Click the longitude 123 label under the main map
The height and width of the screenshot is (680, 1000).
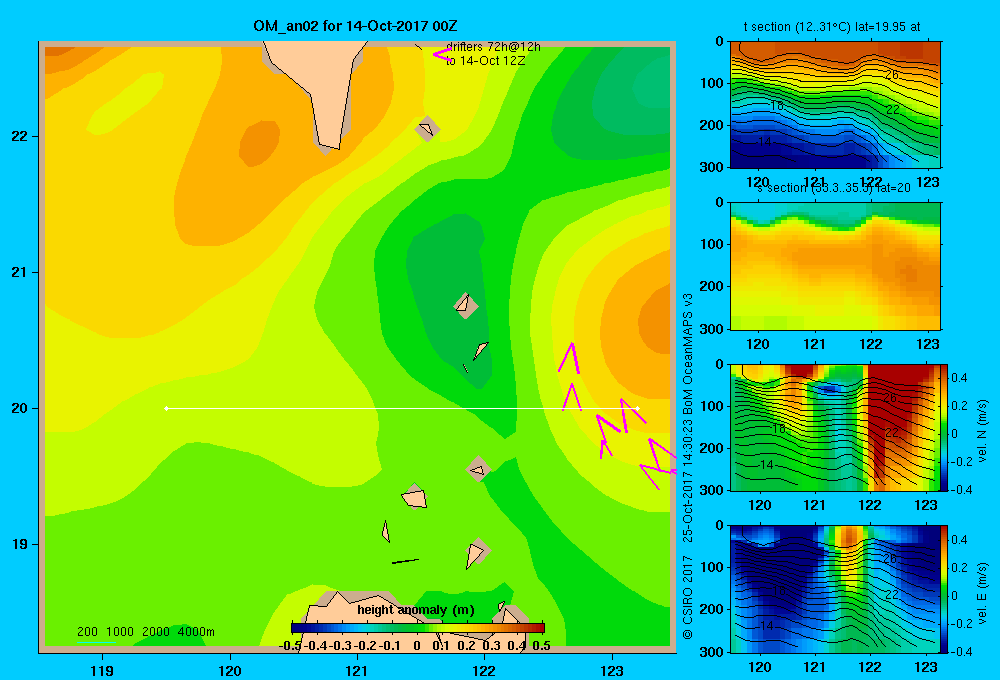pos(612,670)
